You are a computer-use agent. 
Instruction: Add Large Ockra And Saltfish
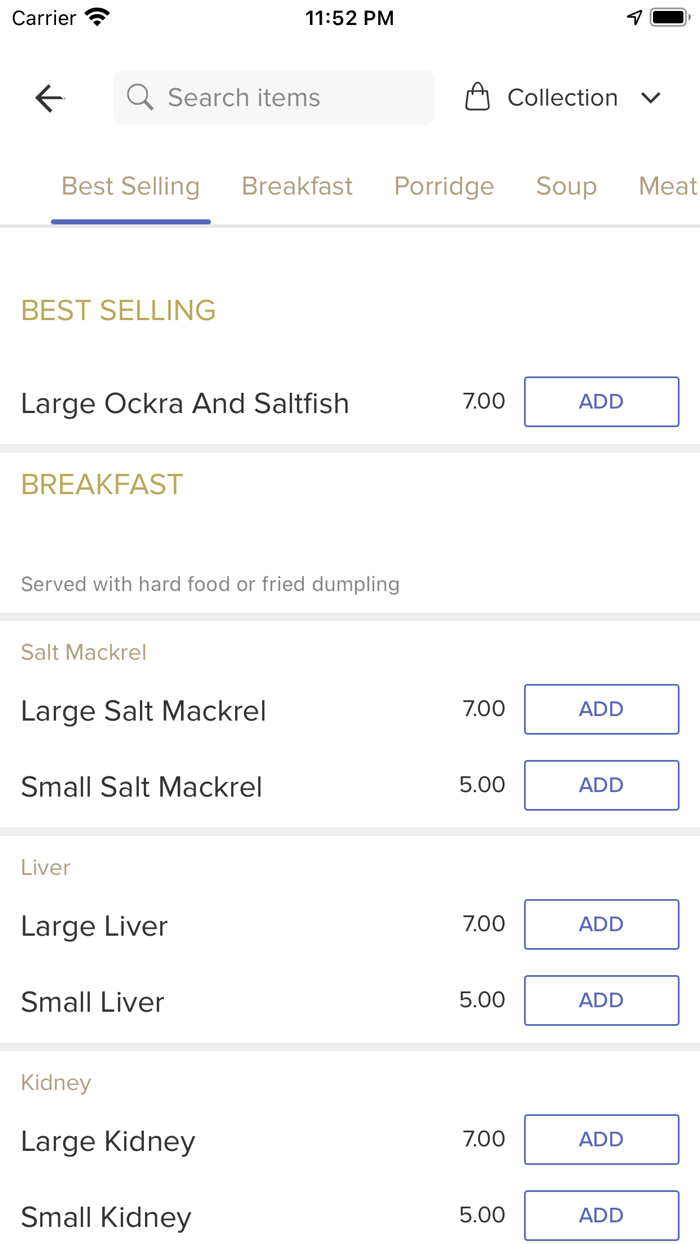pos(601,402)
